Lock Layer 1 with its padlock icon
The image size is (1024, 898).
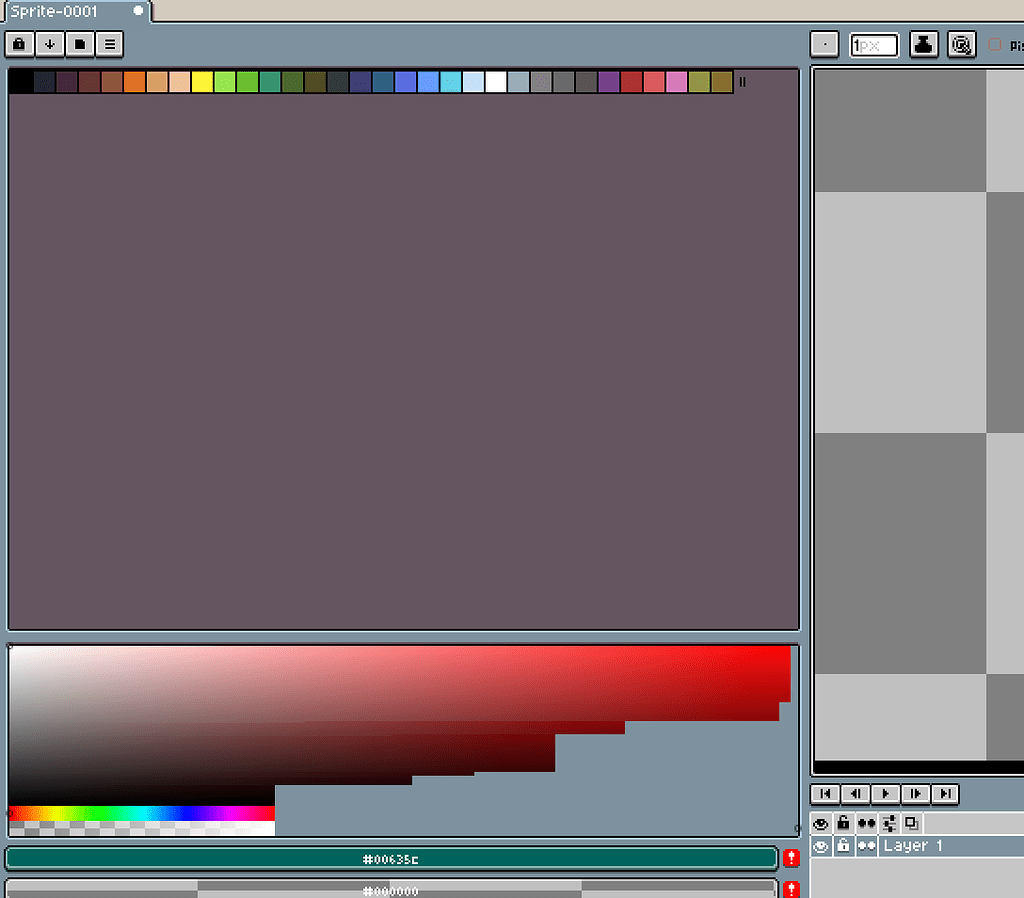[843, 846]
